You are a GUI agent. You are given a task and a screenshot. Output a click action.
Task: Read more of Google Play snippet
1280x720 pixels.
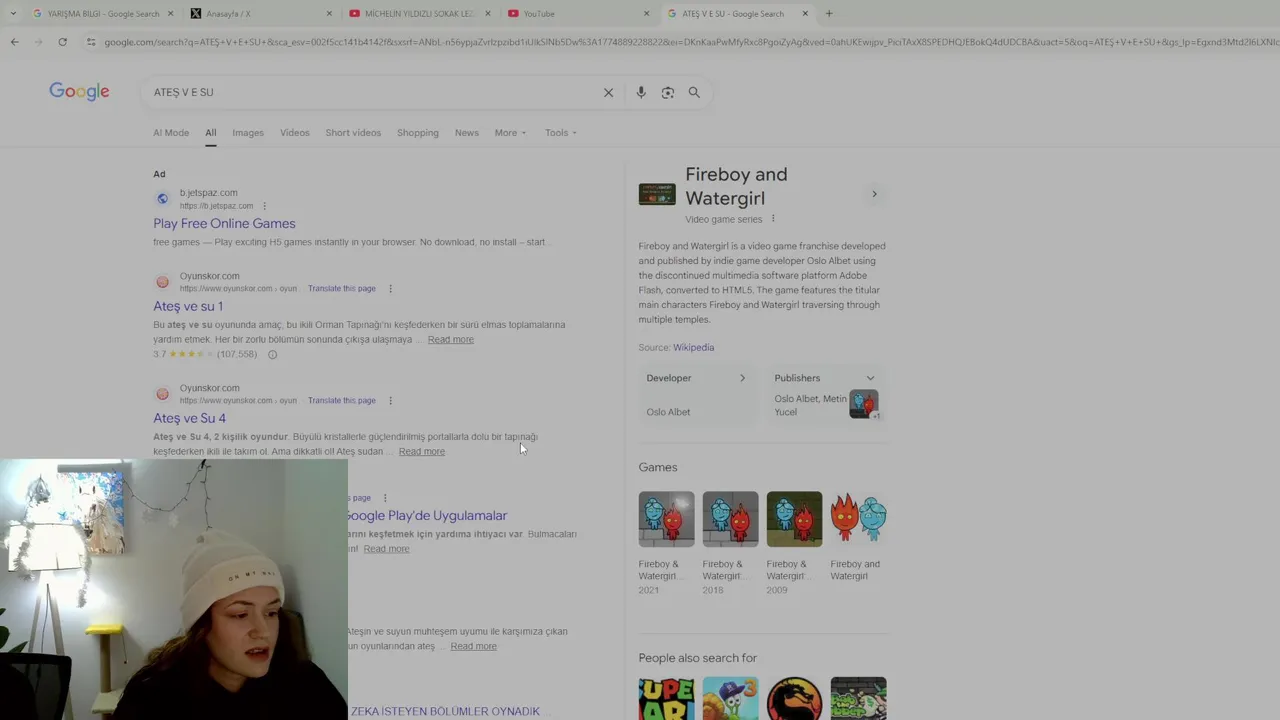point(387,549)
